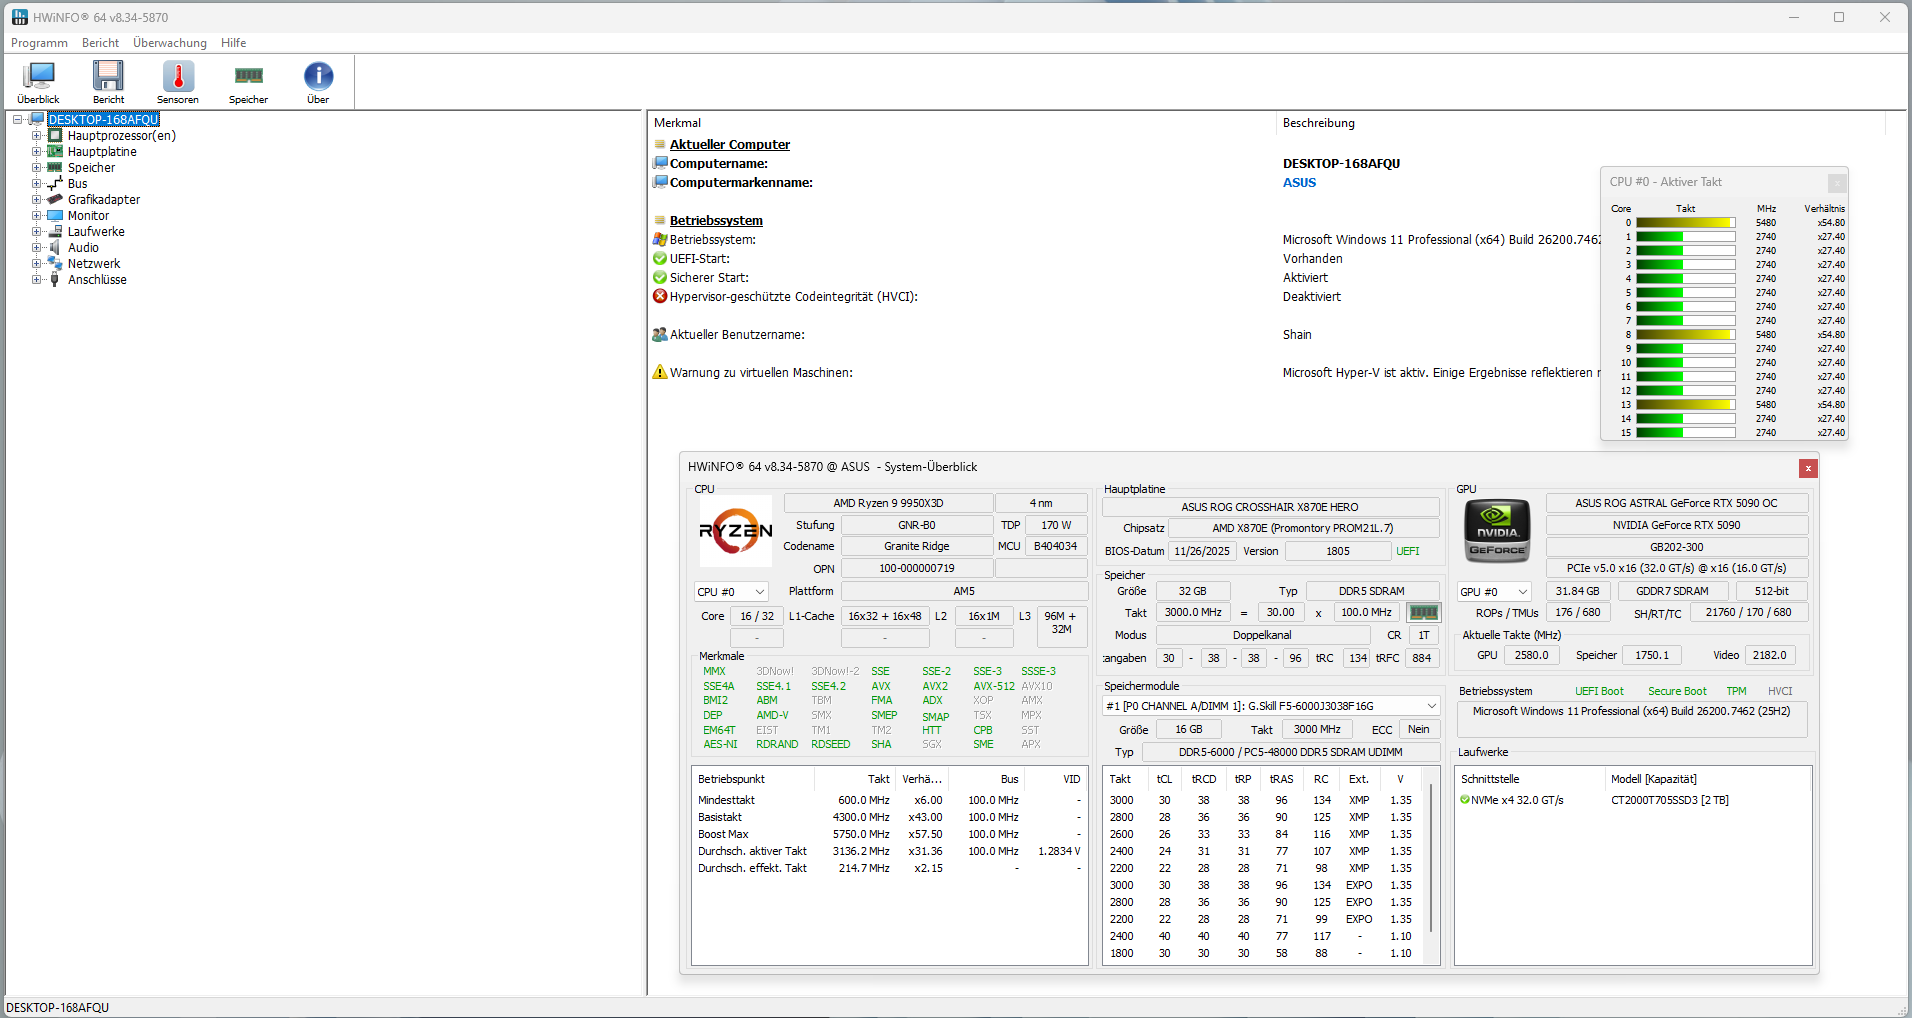Click the NVIDIA GeForce RTX 5090 field

pos(1676,525)
